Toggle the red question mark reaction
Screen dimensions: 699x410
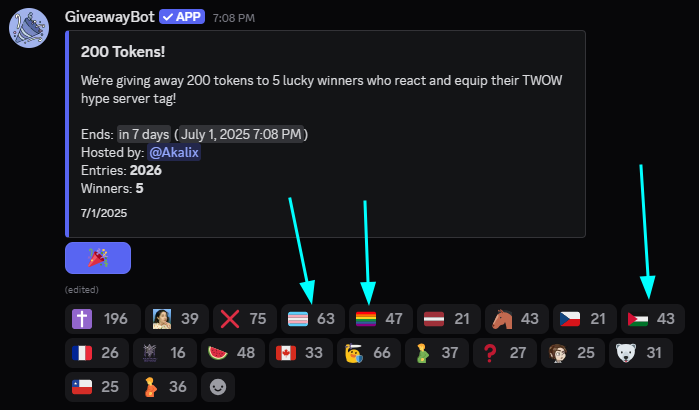coord(505,353)
